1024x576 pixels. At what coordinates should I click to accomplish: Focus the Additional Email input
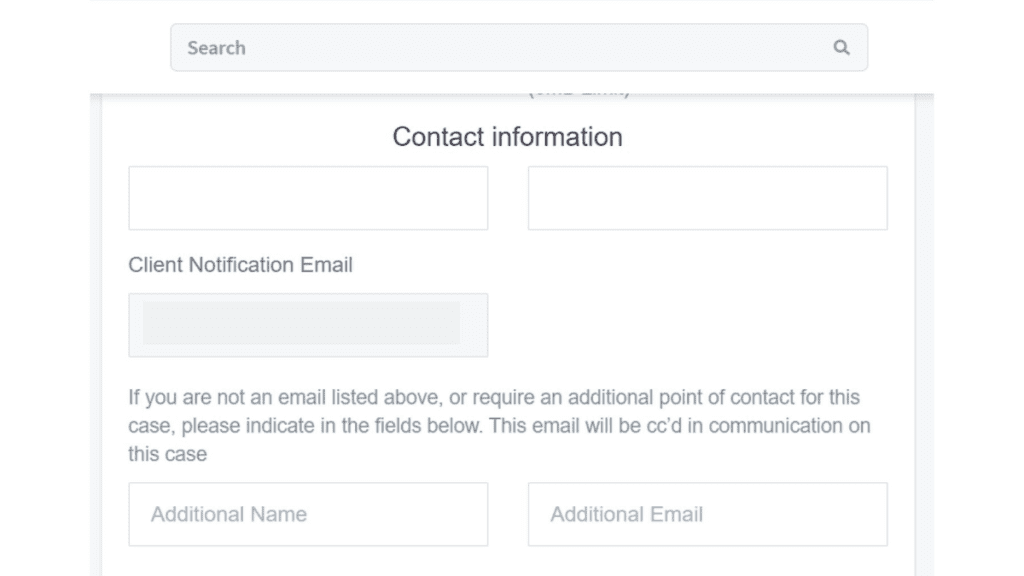(x=707, y=514)
